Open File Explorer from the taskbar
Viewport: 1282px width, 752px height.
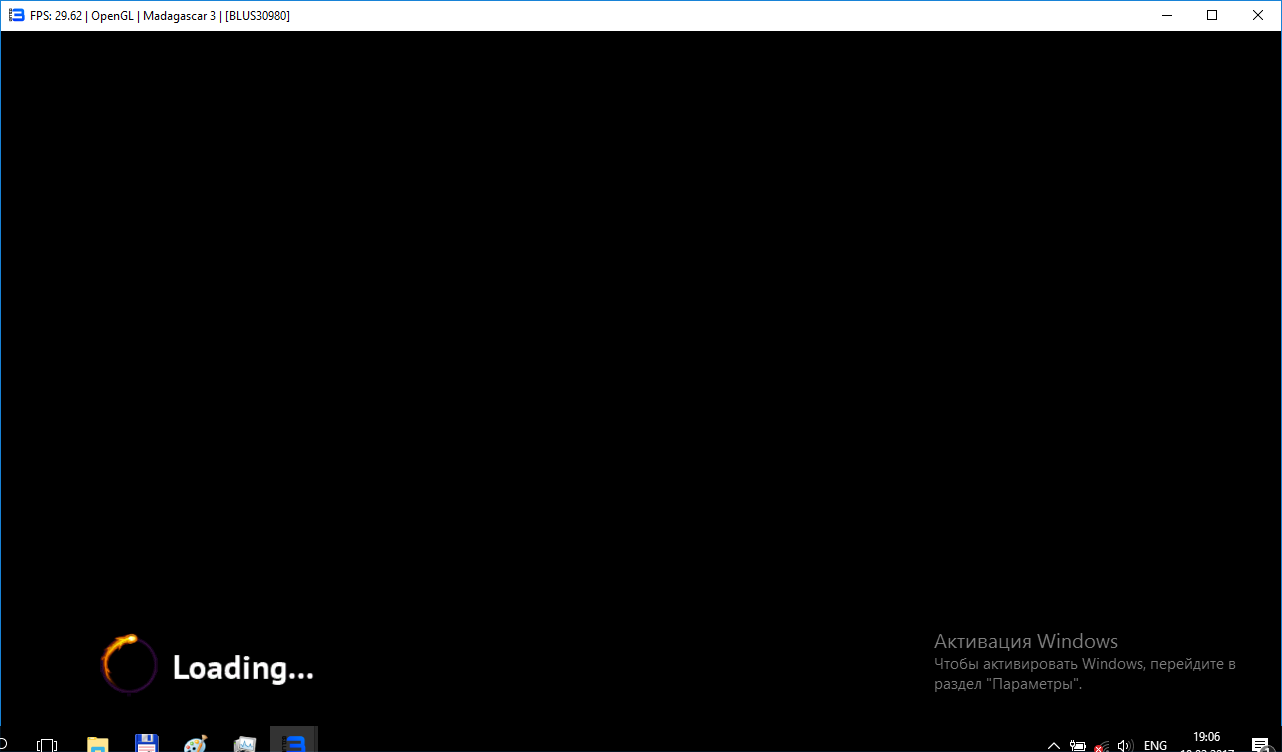pos(97,744)
